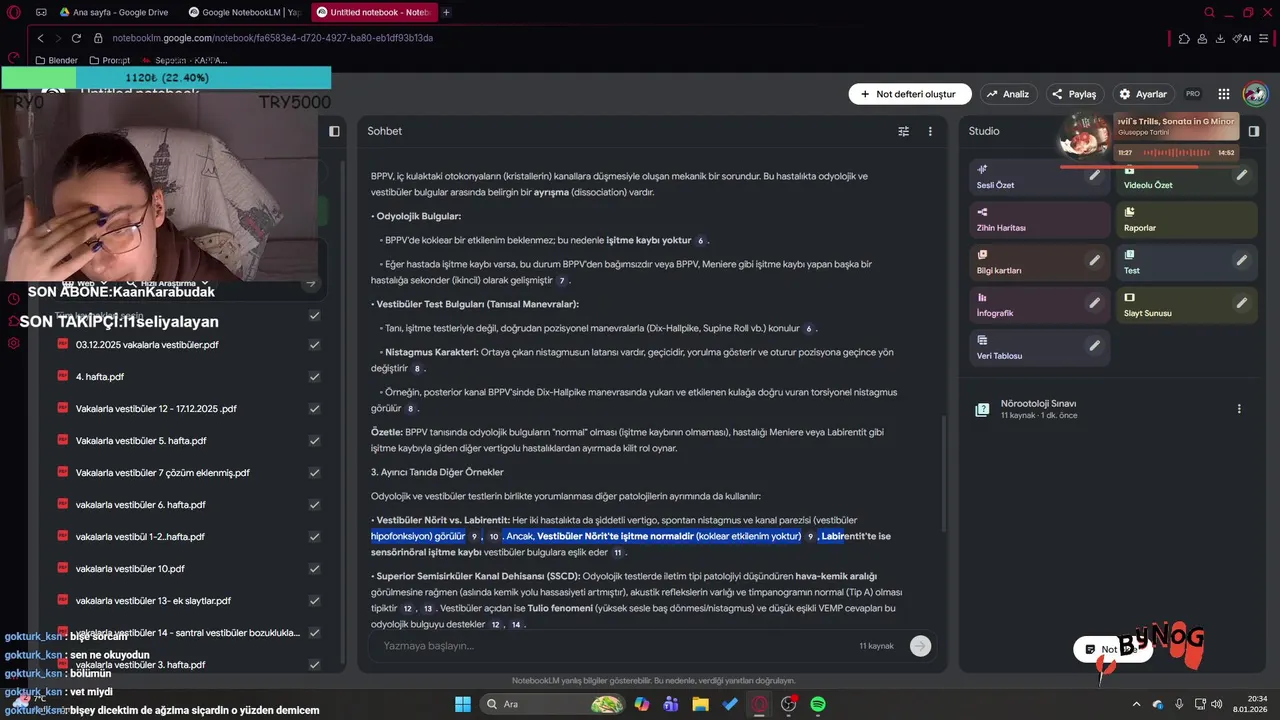Open Google apps grid
The image size is (1280, 720).
(1224, 94)
